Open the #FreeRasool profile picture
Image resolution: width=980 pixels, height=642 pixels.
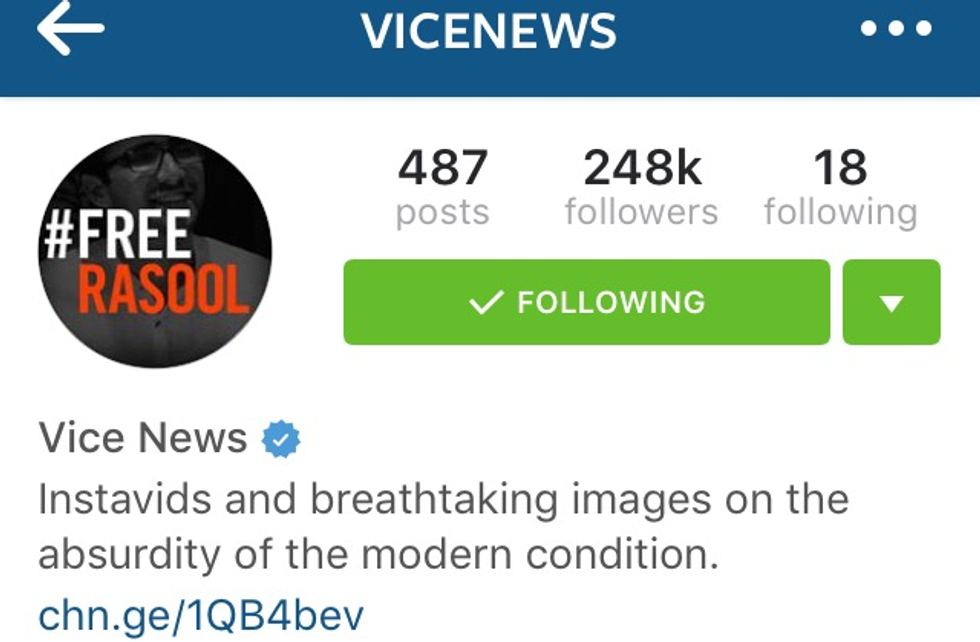(155, 251)
